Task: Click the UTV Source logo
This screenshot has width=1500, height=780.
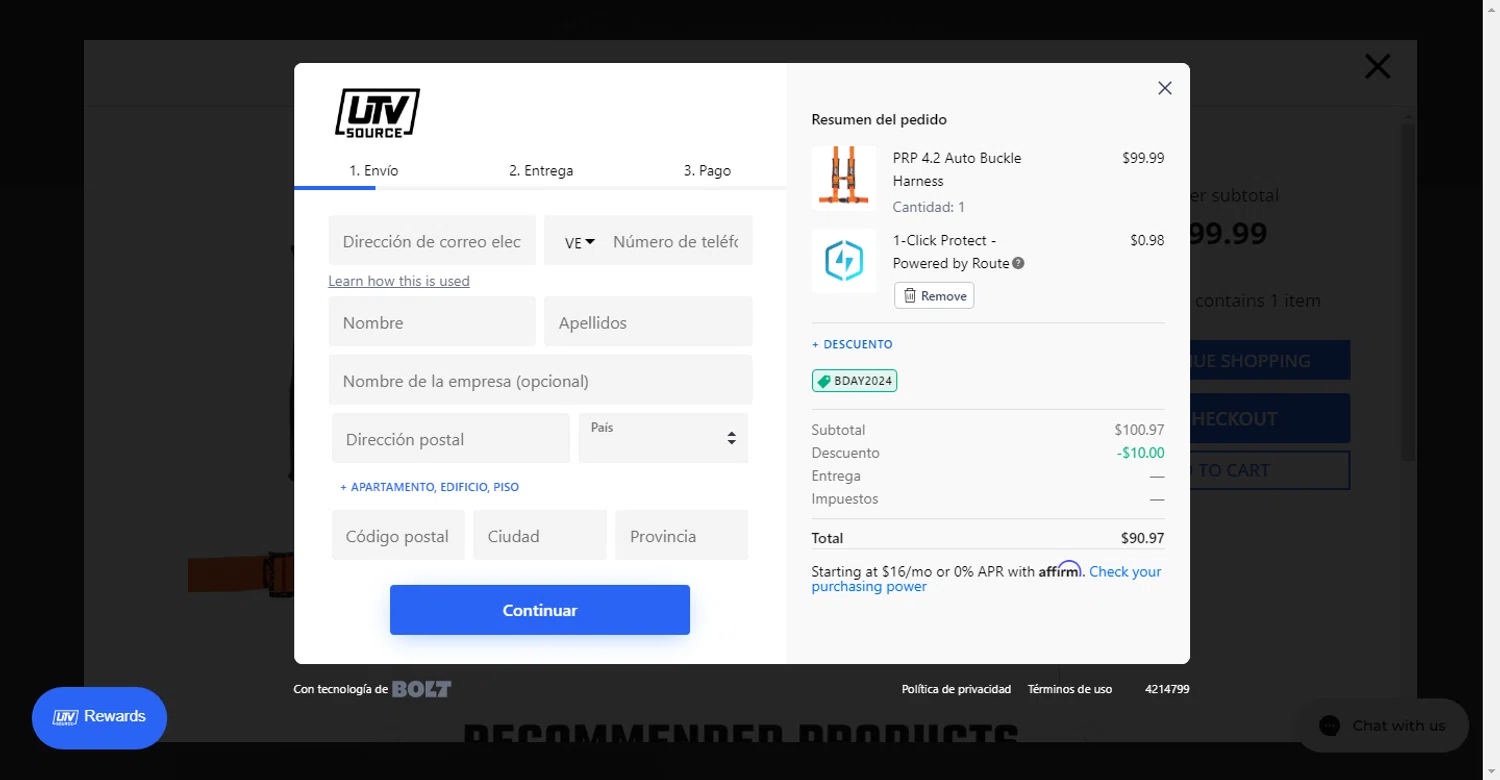Action: [x=377, y=113]
